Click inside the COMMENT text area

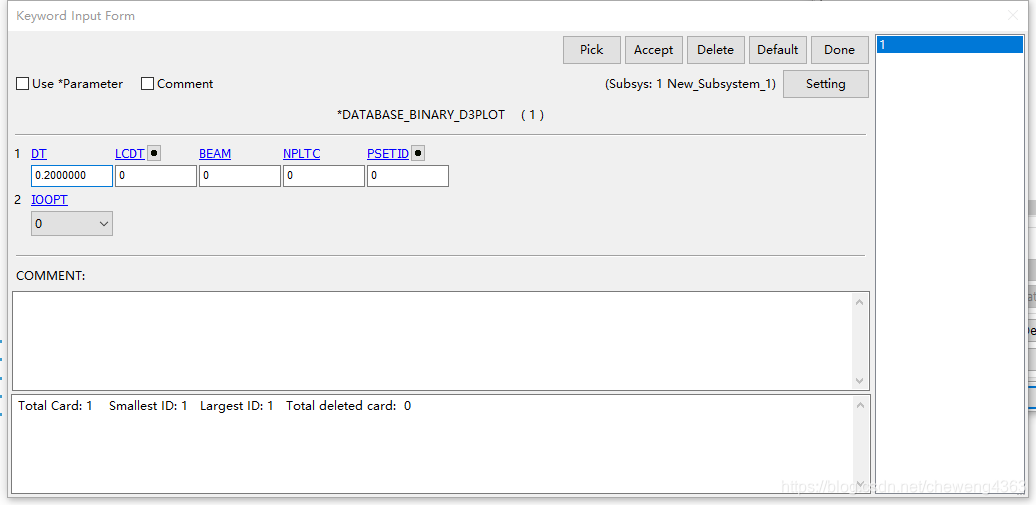click(x=433, y=340)
